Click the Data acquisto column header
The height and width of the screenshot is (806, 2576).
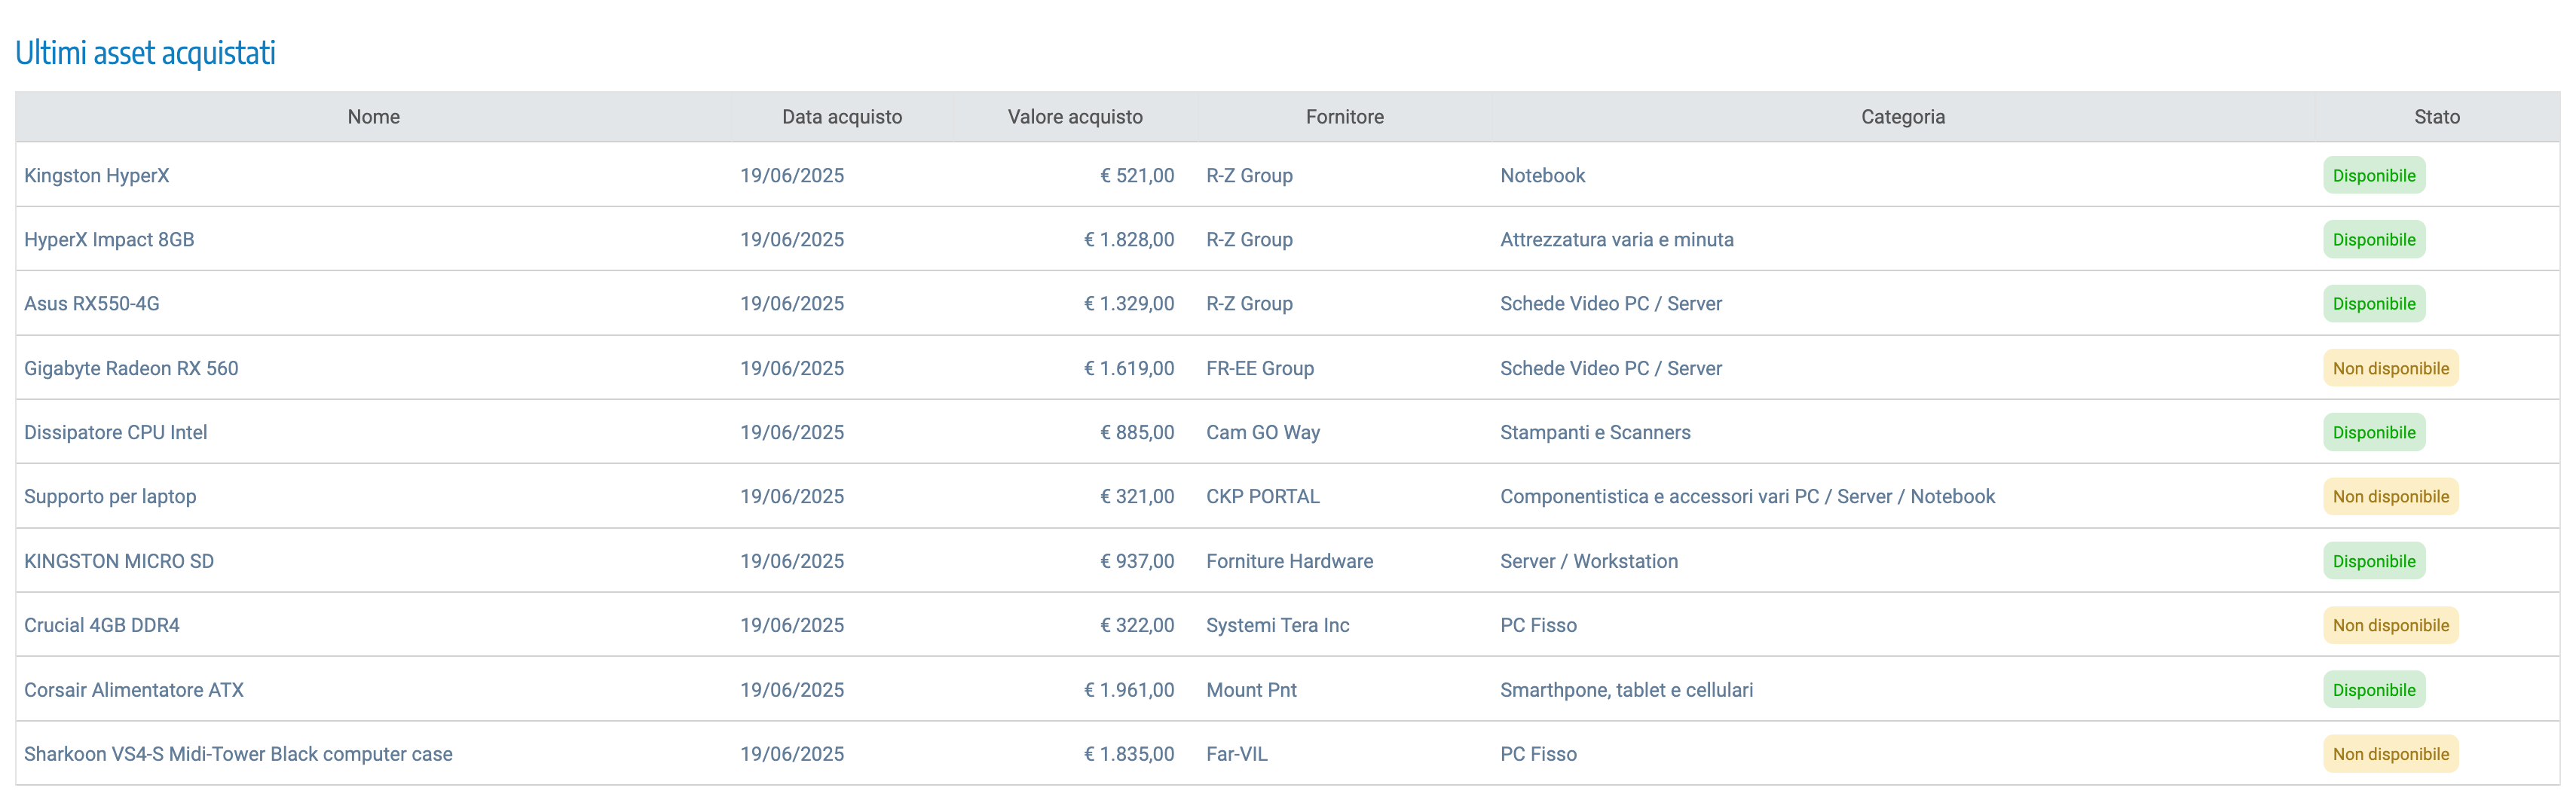(841, 117)
